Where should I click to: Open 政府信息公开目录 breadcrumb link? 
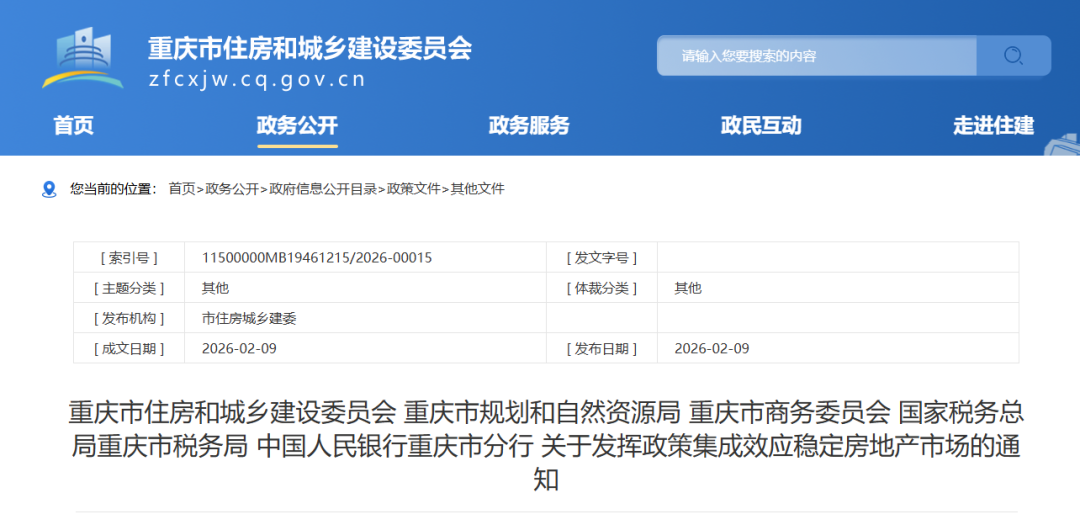click(x=323, y=189)
